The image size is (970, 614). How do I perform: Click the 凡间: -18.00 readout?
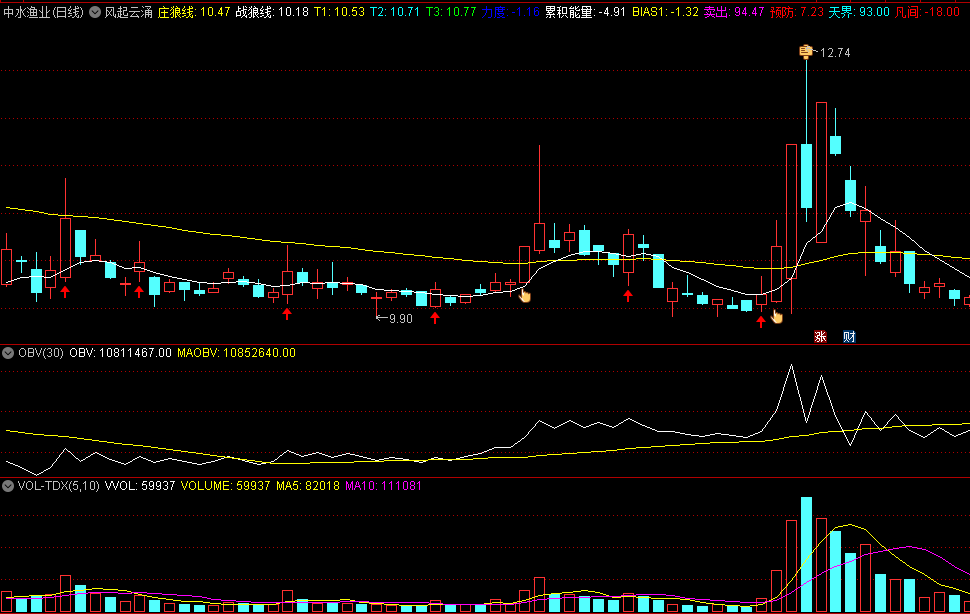click(927, 12)
